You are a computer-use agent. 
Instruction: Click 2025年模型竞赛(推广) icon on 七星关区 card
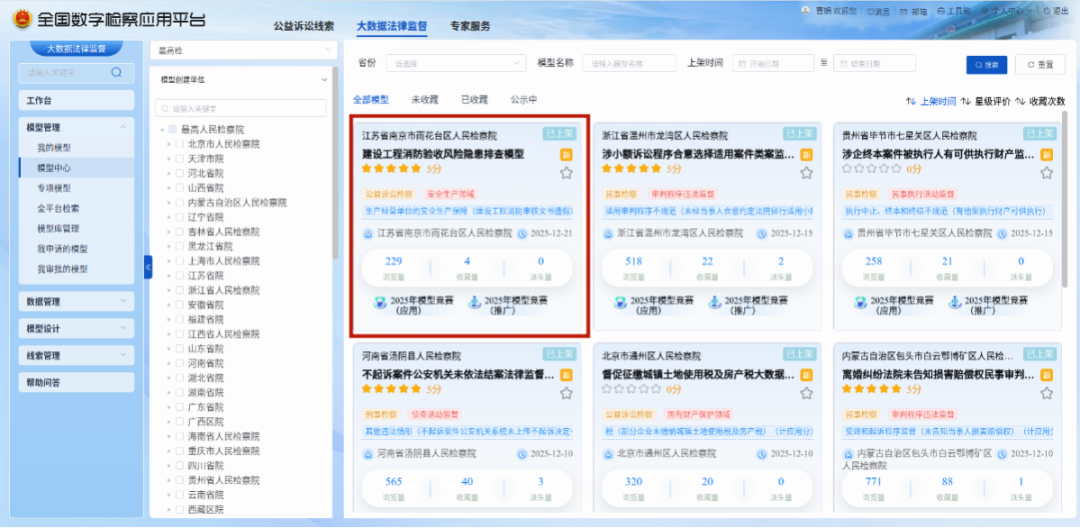coord(955,303)
